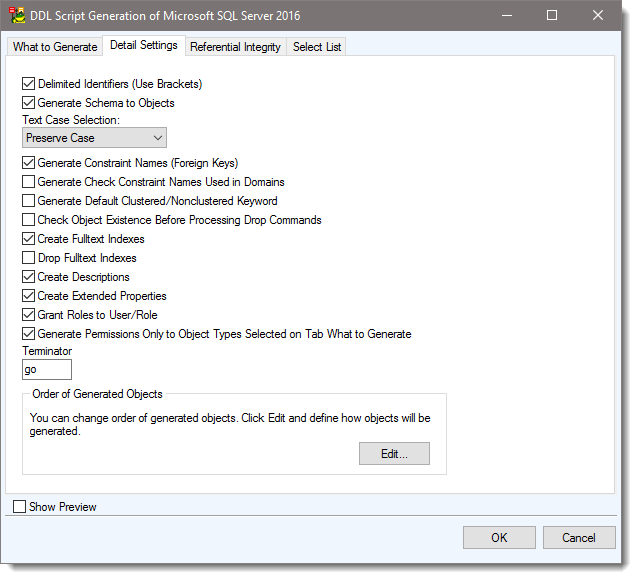This screenshot has height=579, width=637.
Task: Disable Grant Roles to User/Role
Action: [x=28, y=315]
